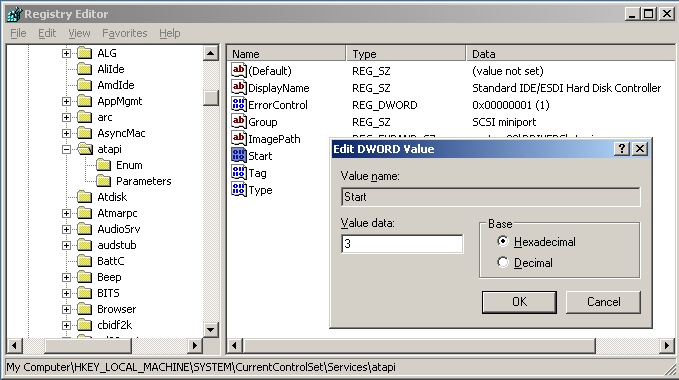This screenshot has height=380, width=679.
Task: Click the Atdisk folder icon
Action: pyautogui.click(x=84, y=197)
